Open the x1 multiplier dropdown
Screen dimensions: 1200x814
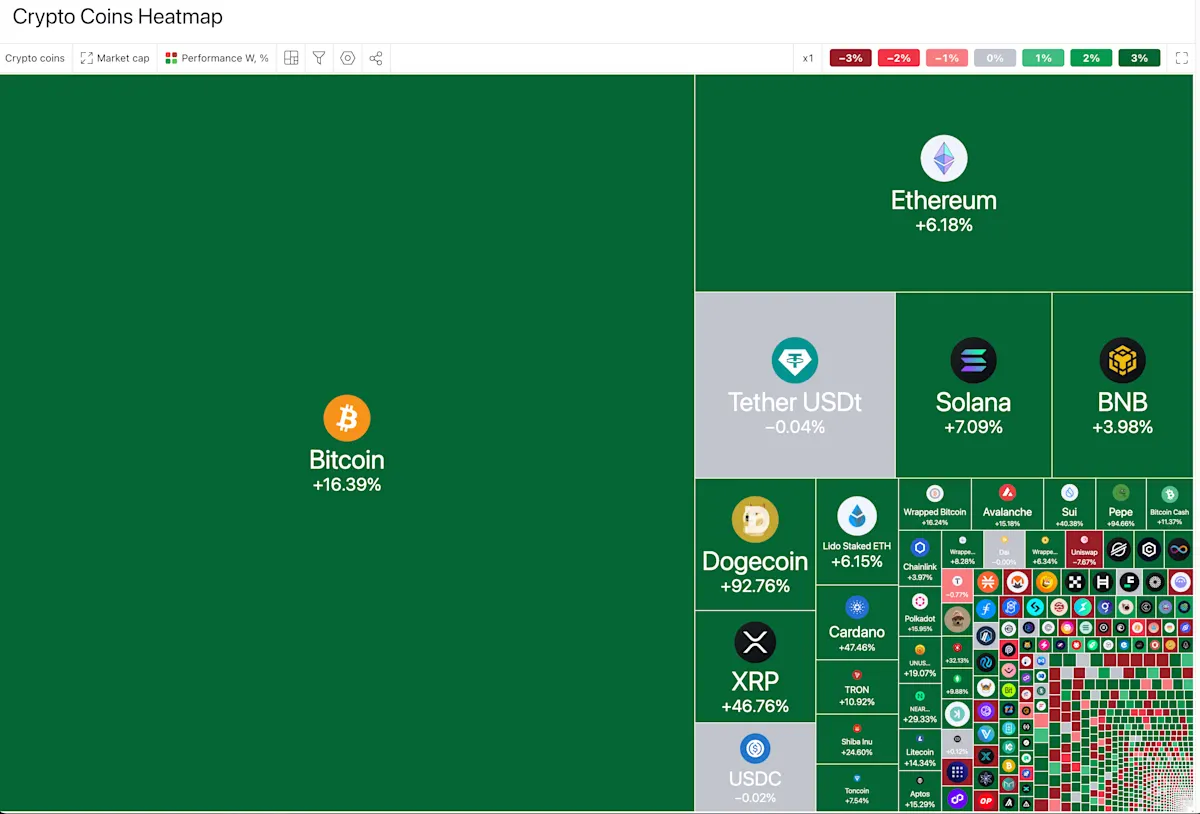pyautogui.click(x=808, y=58)
